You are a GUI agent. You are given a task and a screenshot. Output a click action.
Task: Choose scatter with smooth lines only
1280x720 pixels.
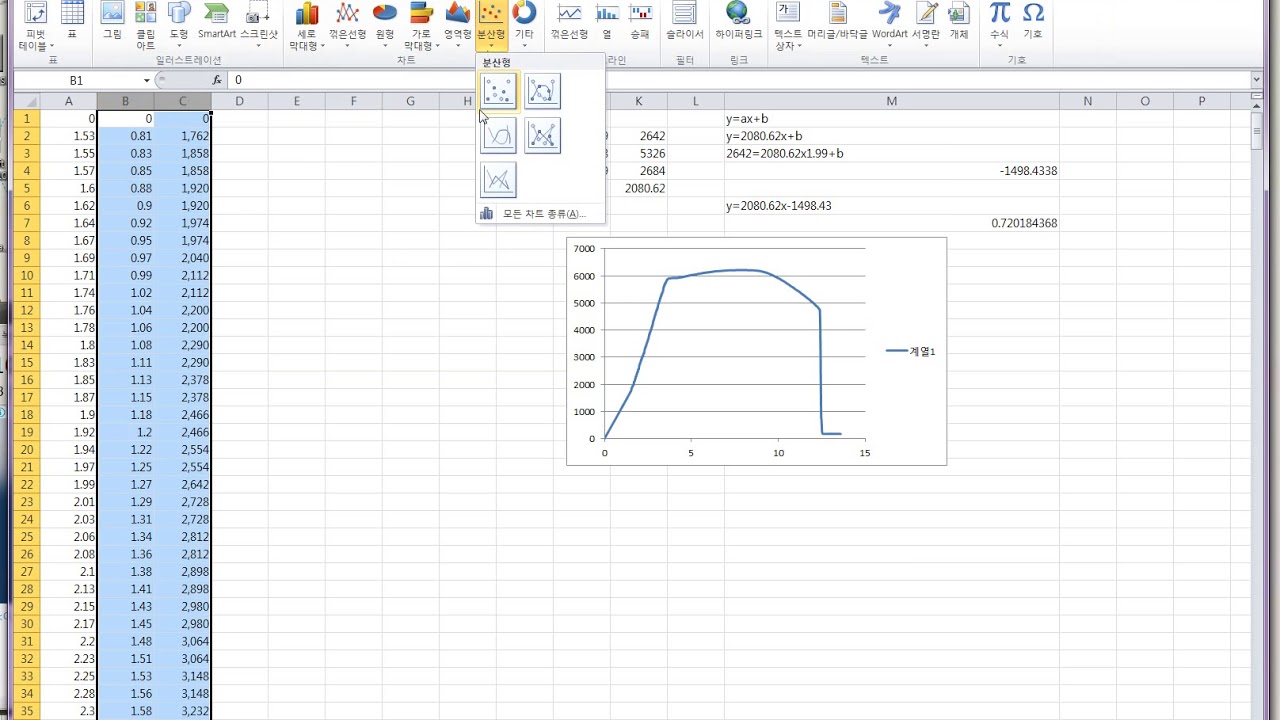(x=498, y=135)
